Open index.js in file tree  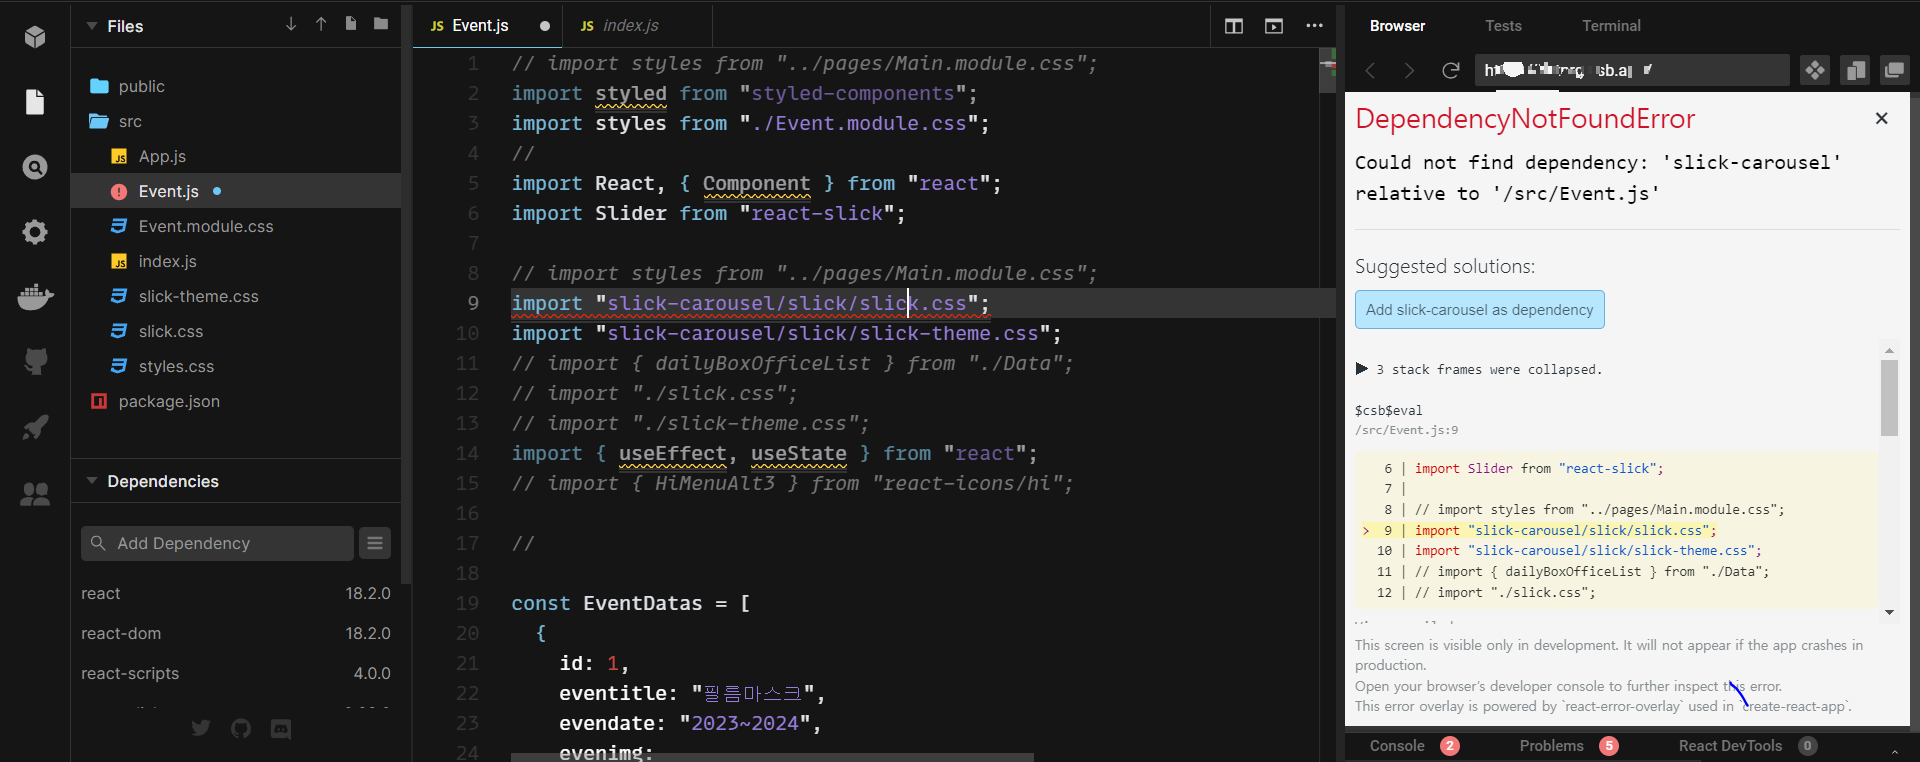tap(167, 261)
